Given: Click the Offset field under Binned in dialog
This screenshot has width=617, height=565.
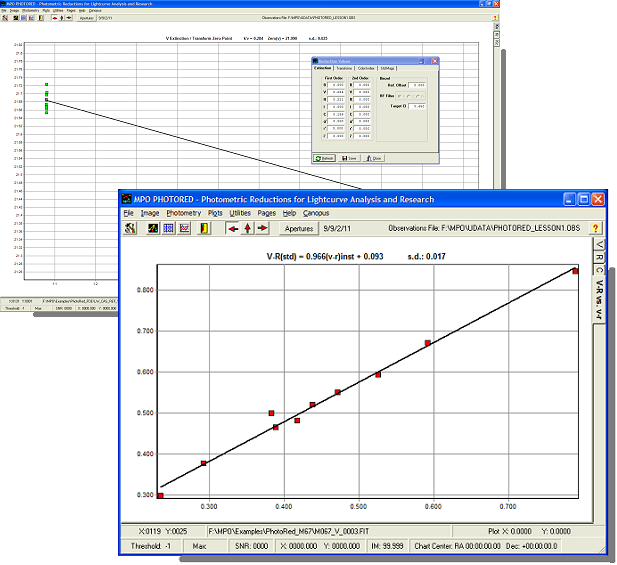Looking at the screenshot, I should coord(417,85).
